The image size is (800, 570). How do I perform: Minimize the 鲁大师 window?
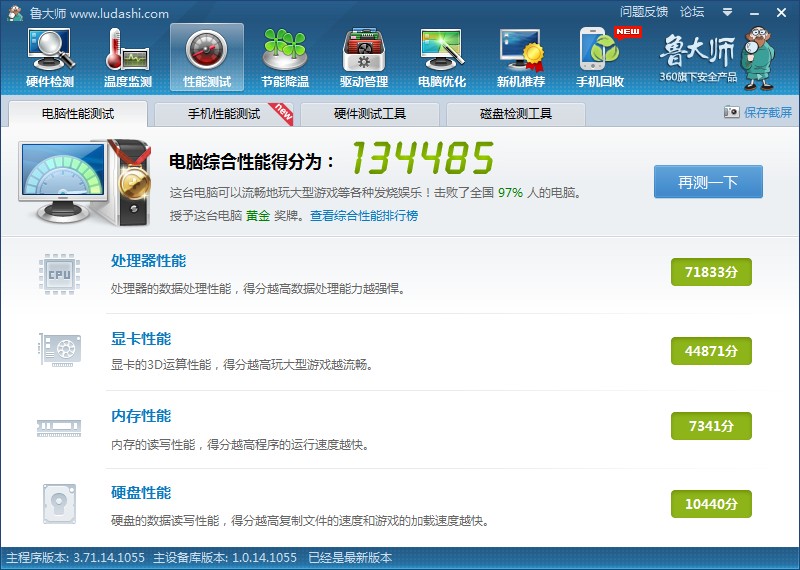click(x=755, y=13)
